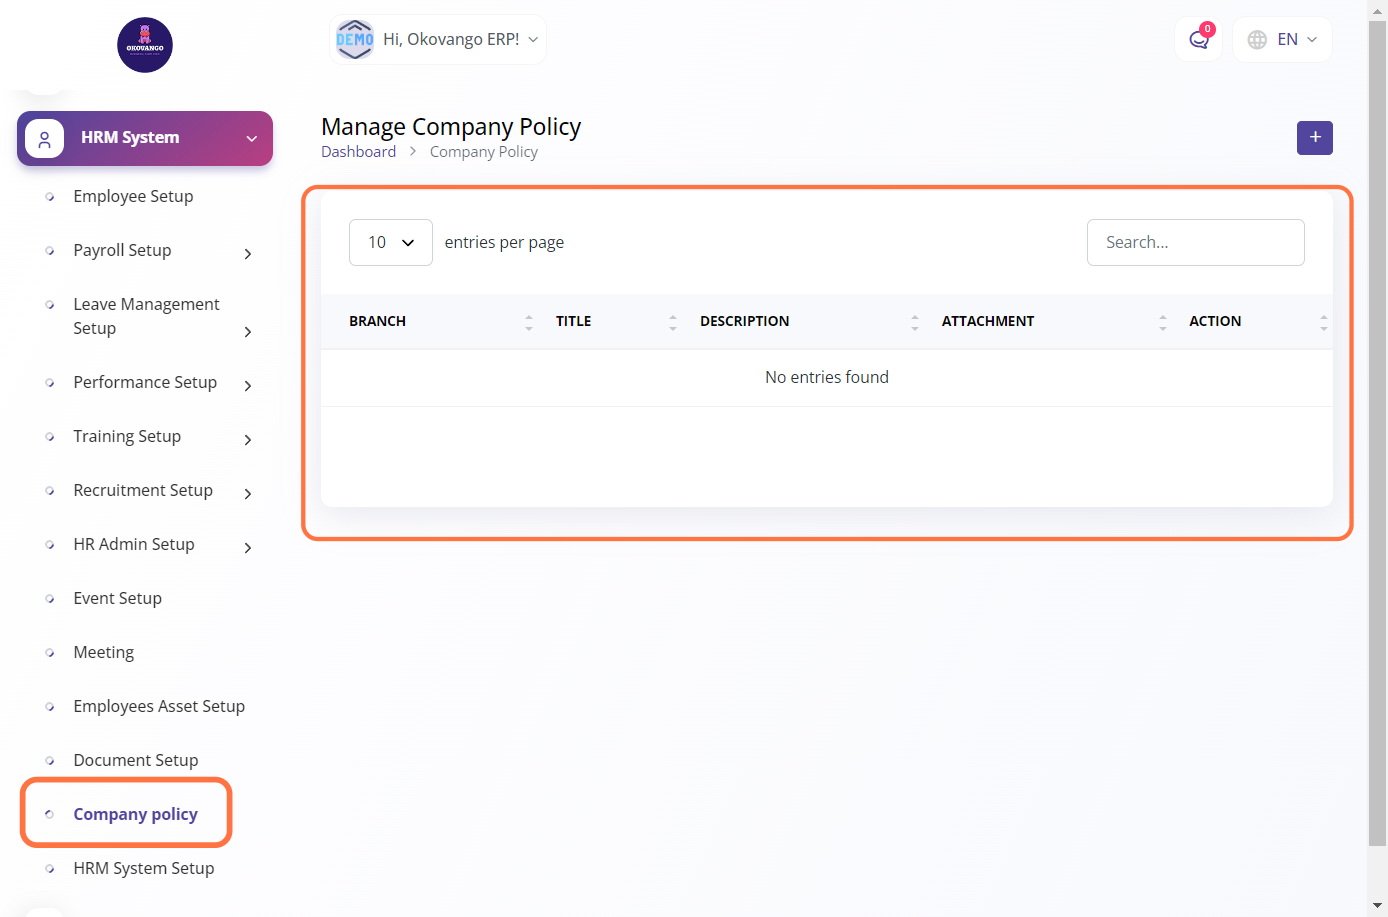Click the Search input field
Viewport: 1388px width, 917px height.
[x=1195, y=243]
